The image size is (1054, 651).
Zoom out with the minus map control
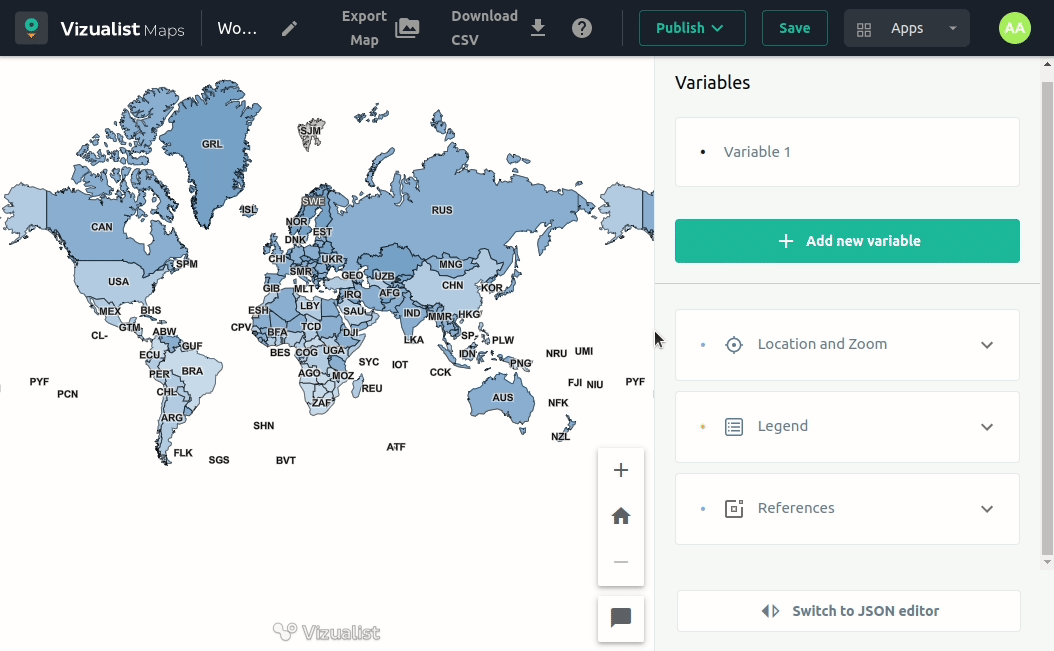(x=621, y=562)
